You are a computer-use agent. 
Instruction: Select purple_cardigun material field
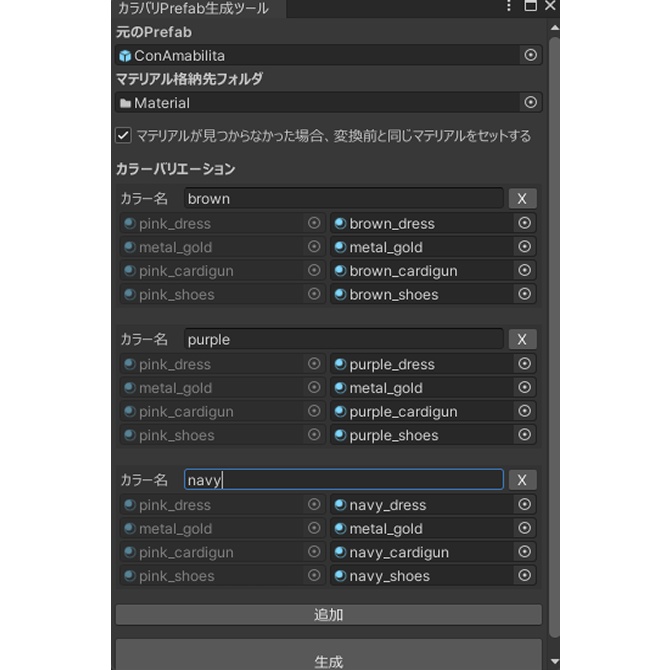433,411
